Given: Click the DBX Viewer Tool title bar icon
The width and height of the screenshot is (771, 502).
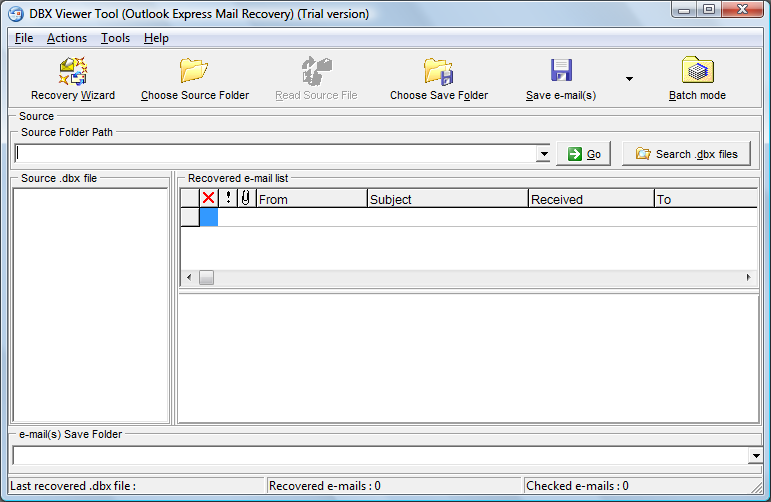Looking at the screenshot, I should pos(16,14).
